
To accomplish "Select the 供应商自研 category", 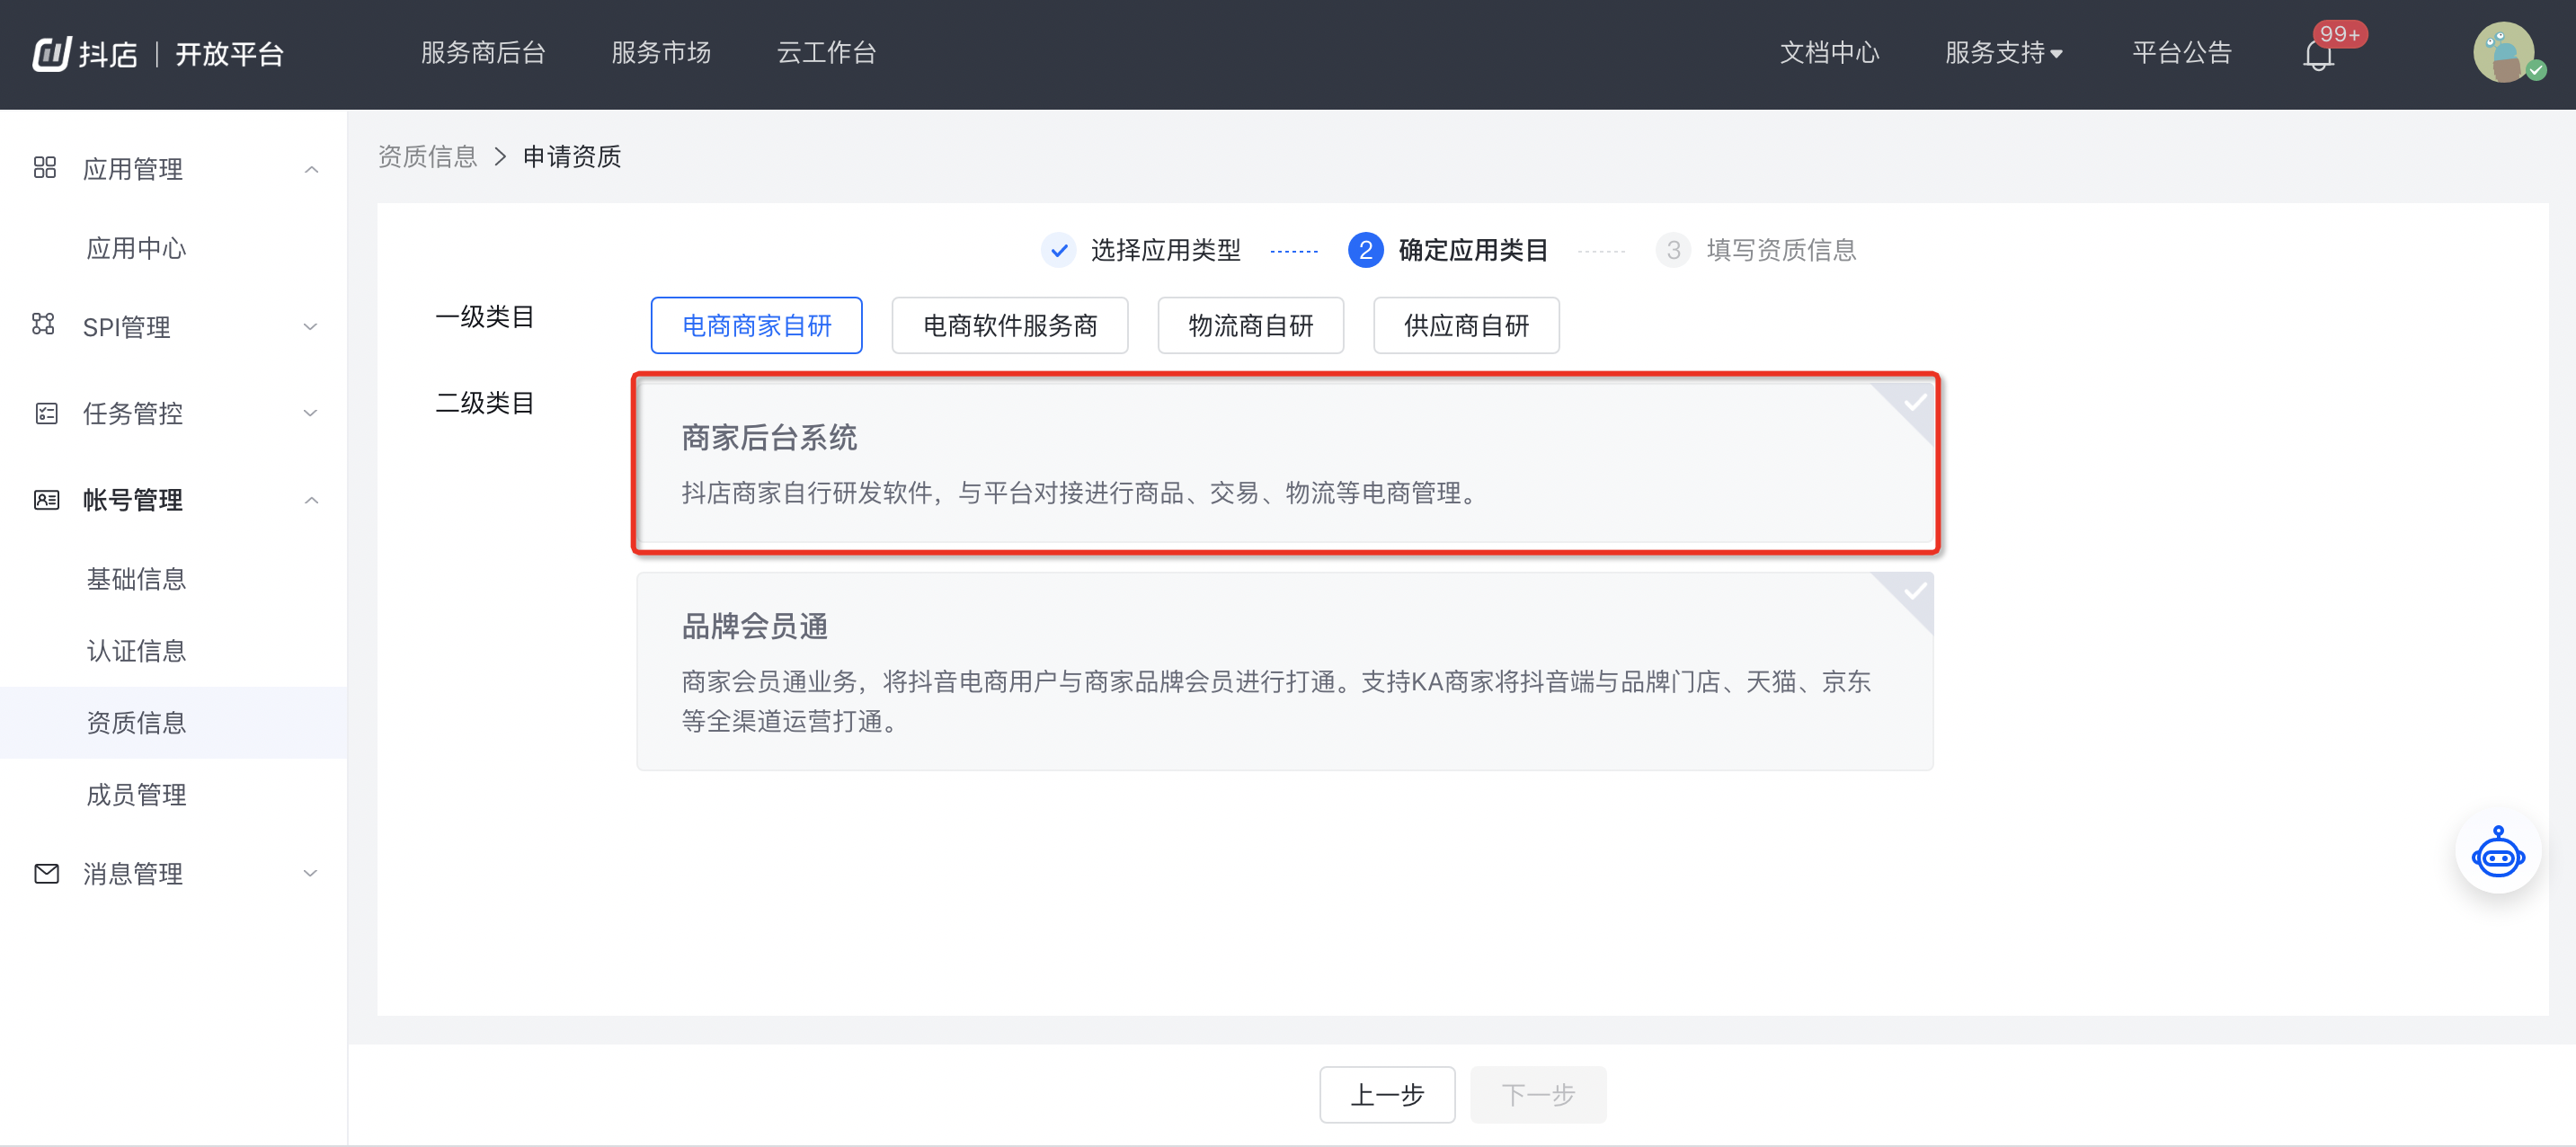I will (1466, 325).
